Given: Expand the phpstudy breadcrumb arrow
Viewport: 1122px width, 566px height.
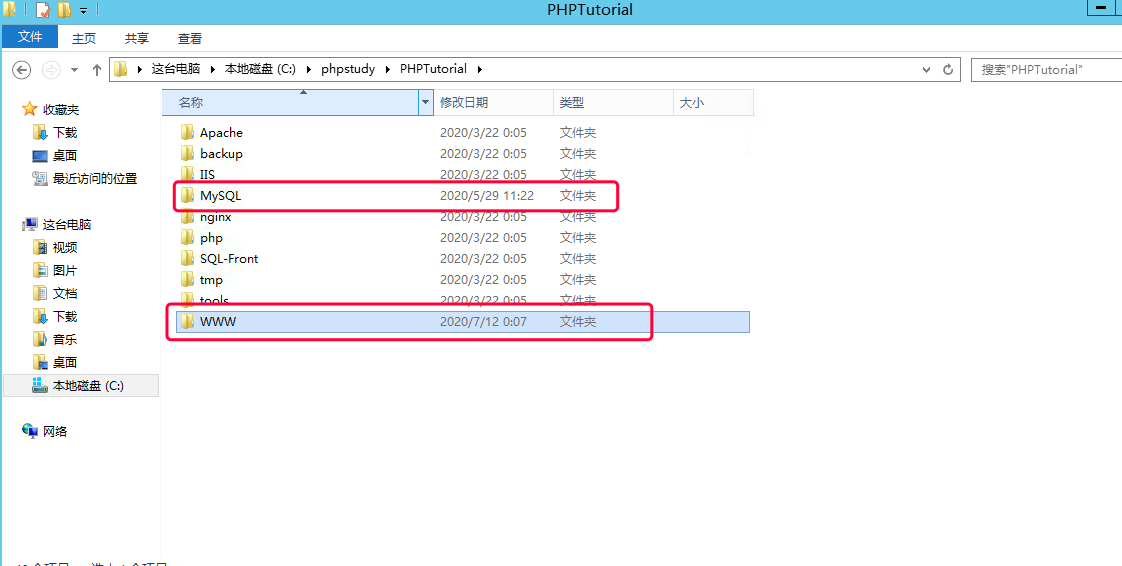Looking at the screenshot, I should (x=389, y=70).
